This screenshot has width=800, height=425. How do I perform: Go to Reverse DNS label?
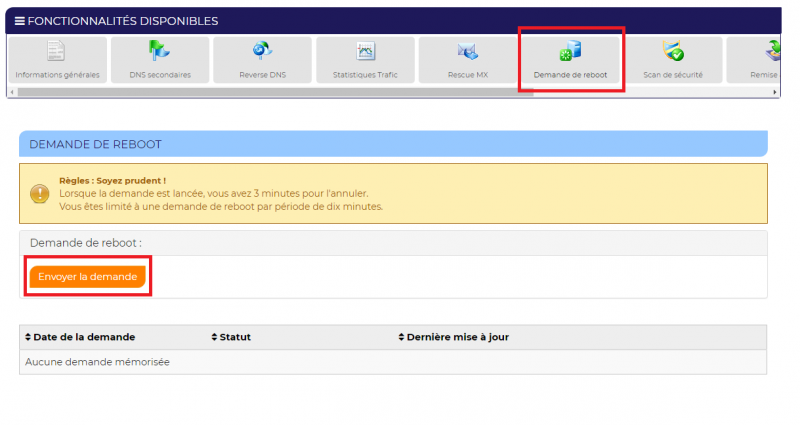click(x=263, y=75)
